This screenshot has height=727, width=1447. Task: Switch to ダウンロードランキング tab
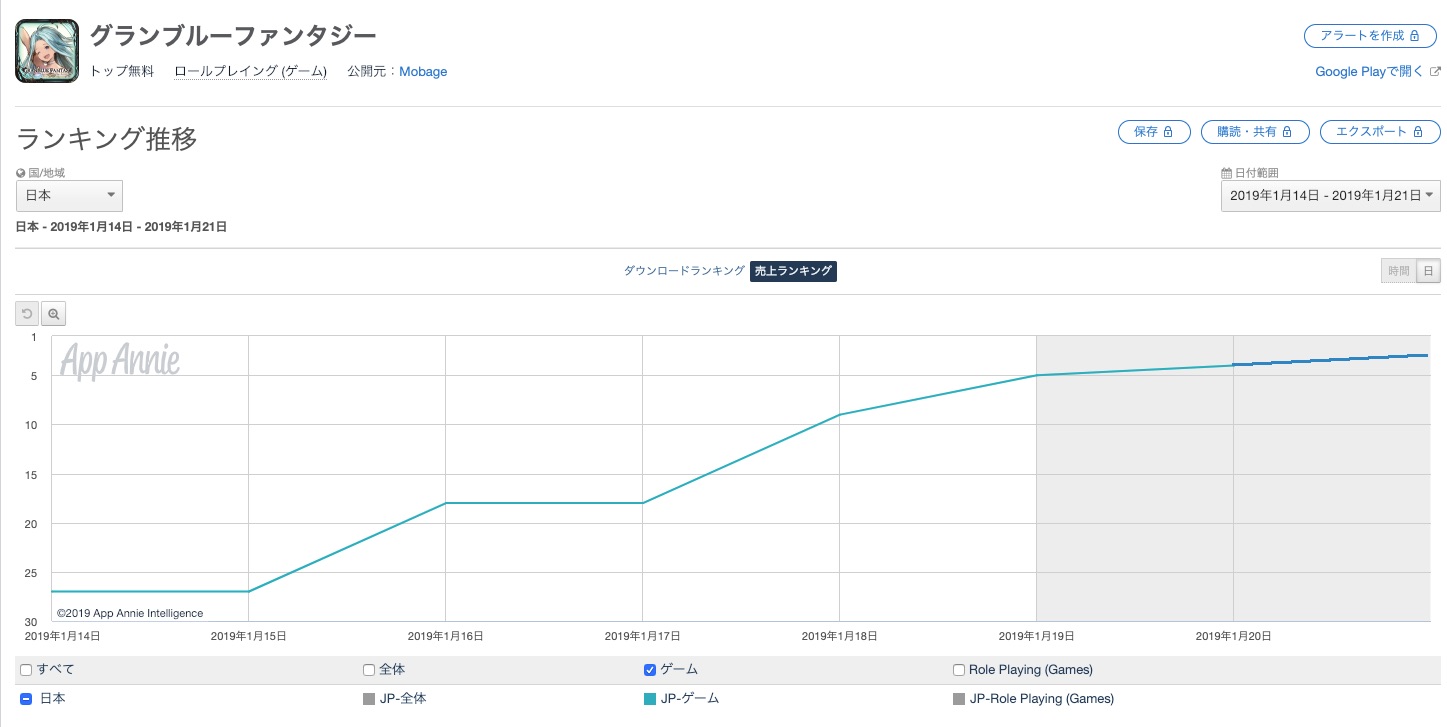[x=684, y=271]
